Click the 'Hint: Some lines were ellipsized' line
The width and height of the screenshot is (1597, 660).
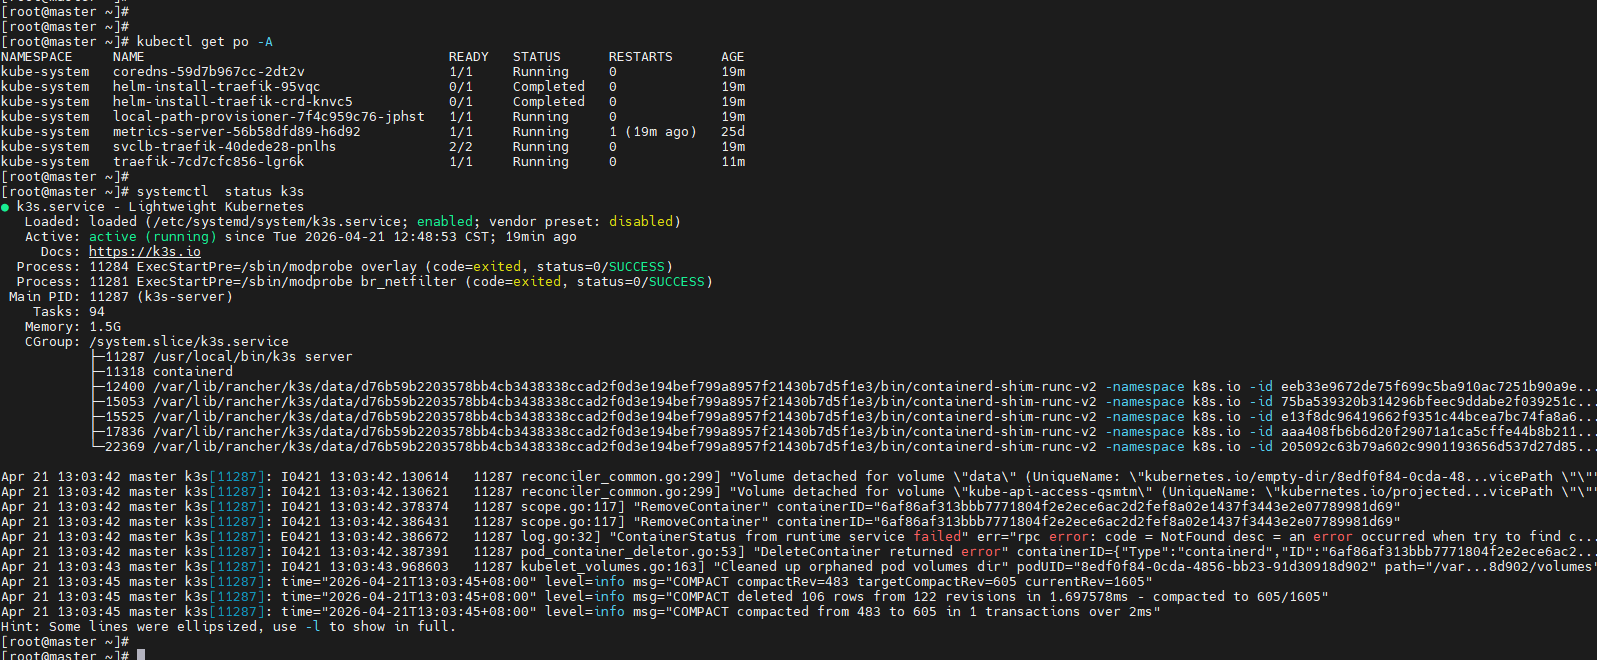point(229,627)
